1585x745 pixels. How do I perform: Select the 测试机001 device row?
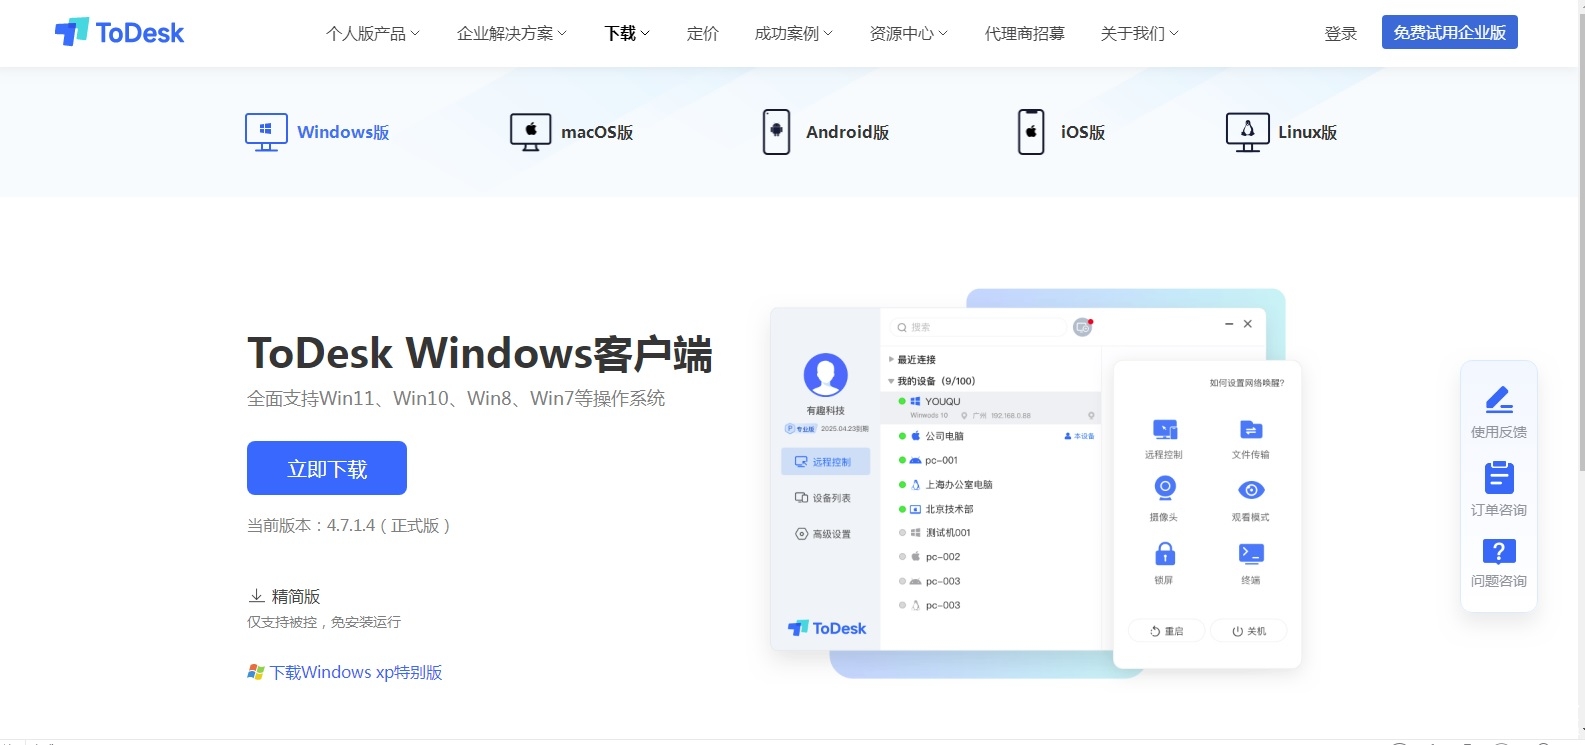(990, 533)
